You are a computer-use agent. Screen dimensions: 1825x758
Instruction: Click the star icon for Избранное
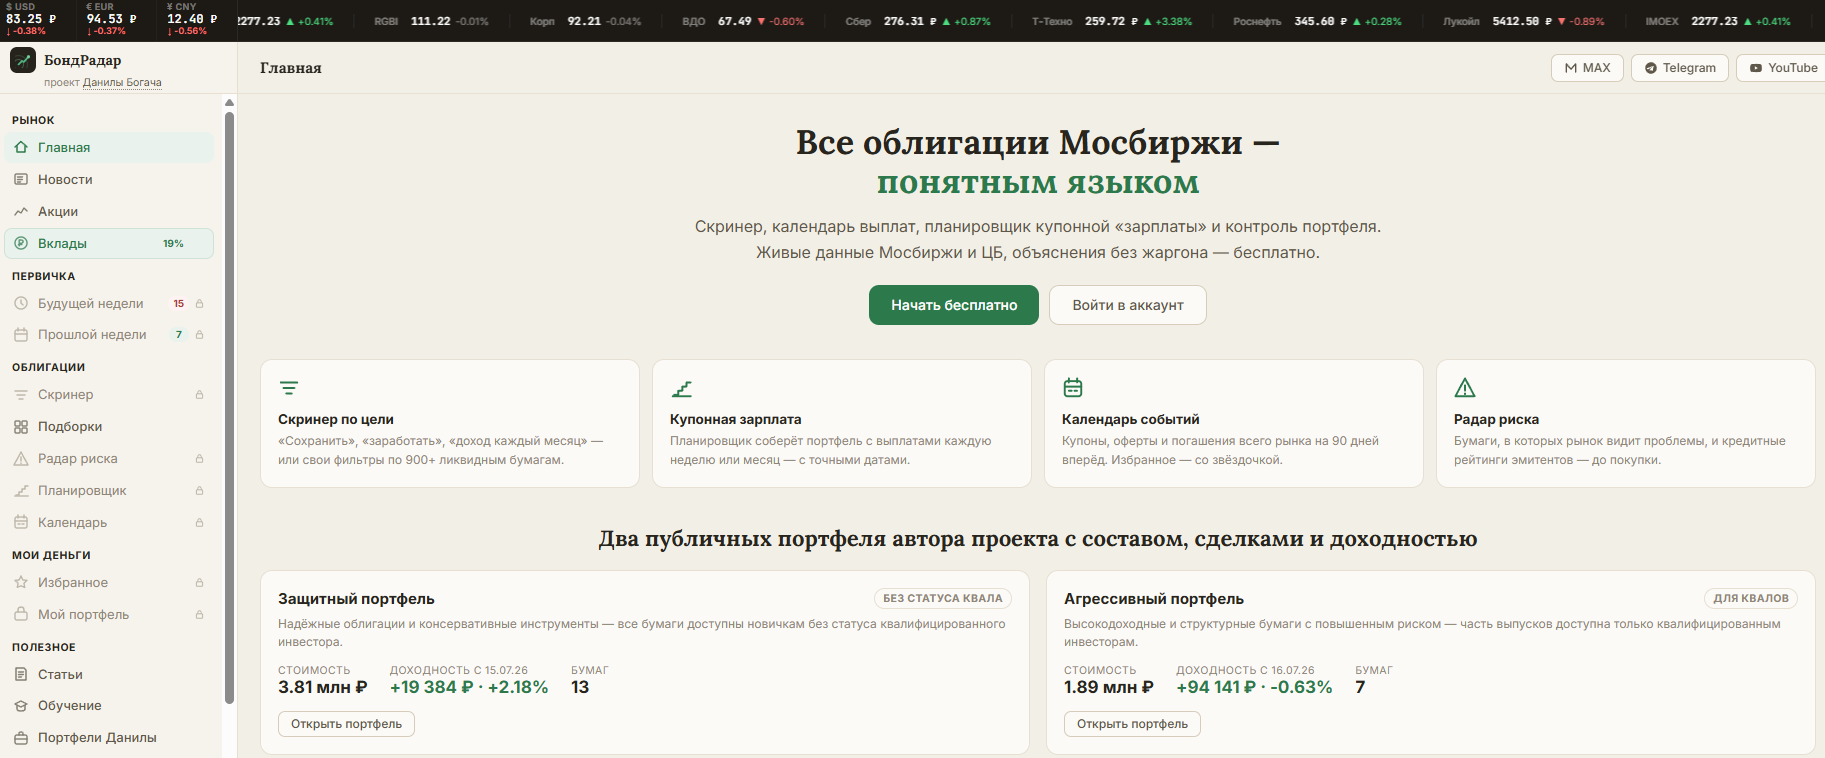21,583
